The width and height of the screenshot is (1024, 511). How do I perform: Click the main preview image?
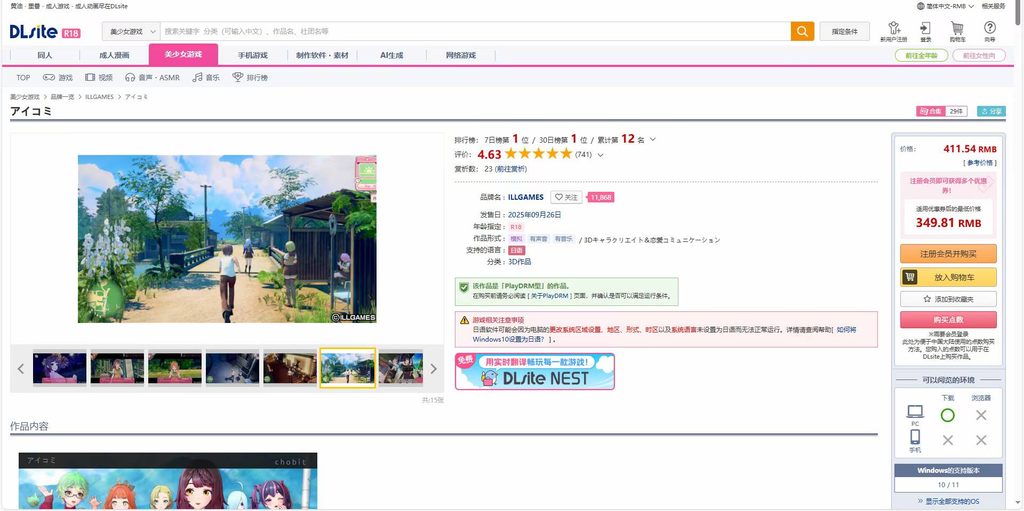tap(227, 239)
